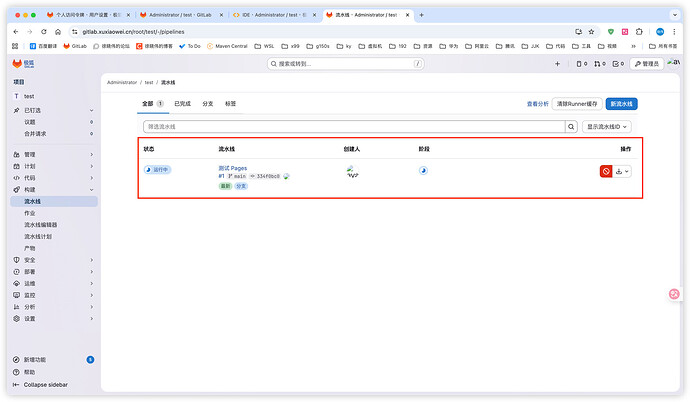Open the merge requests counter in the header

(599, 64)
